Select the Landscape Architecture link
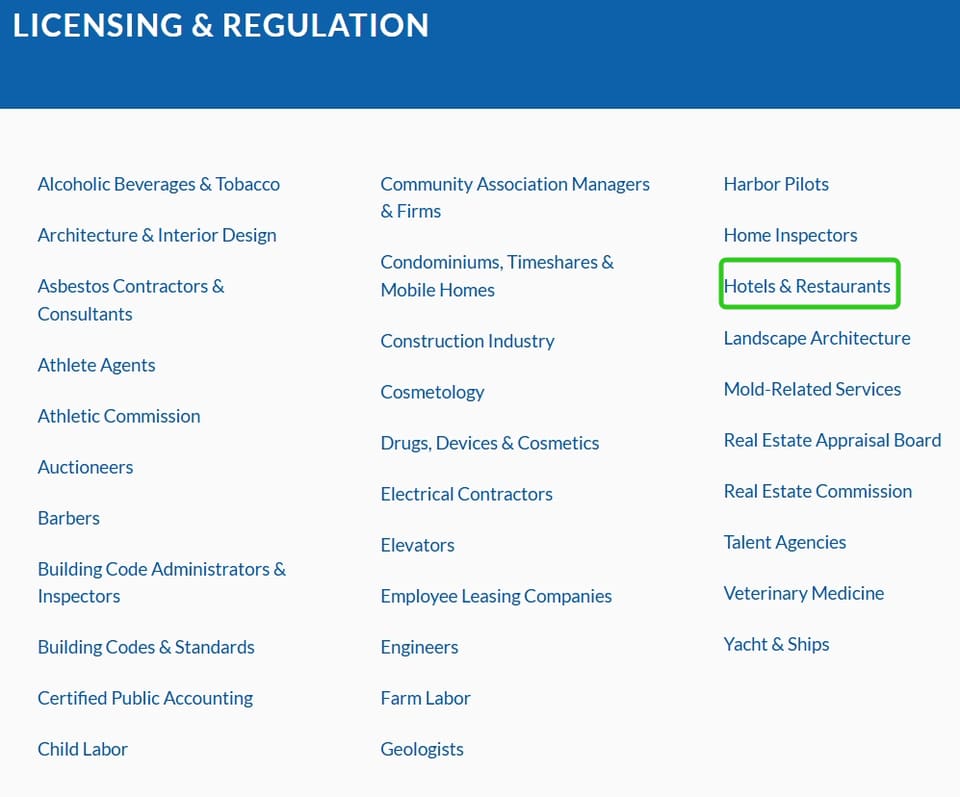Image resolution: width=960 pixels, height=797 pixels. 817,338
